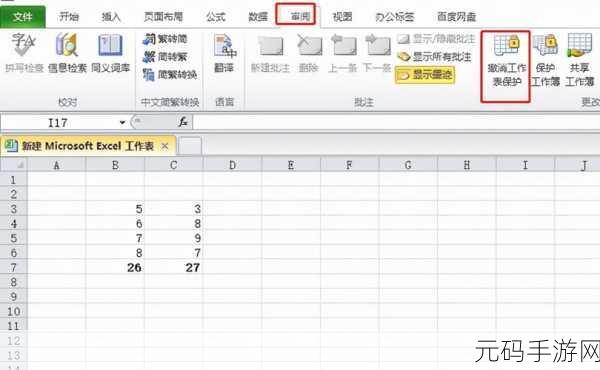Open the 简繁转换 conversion options

(170, 74)
